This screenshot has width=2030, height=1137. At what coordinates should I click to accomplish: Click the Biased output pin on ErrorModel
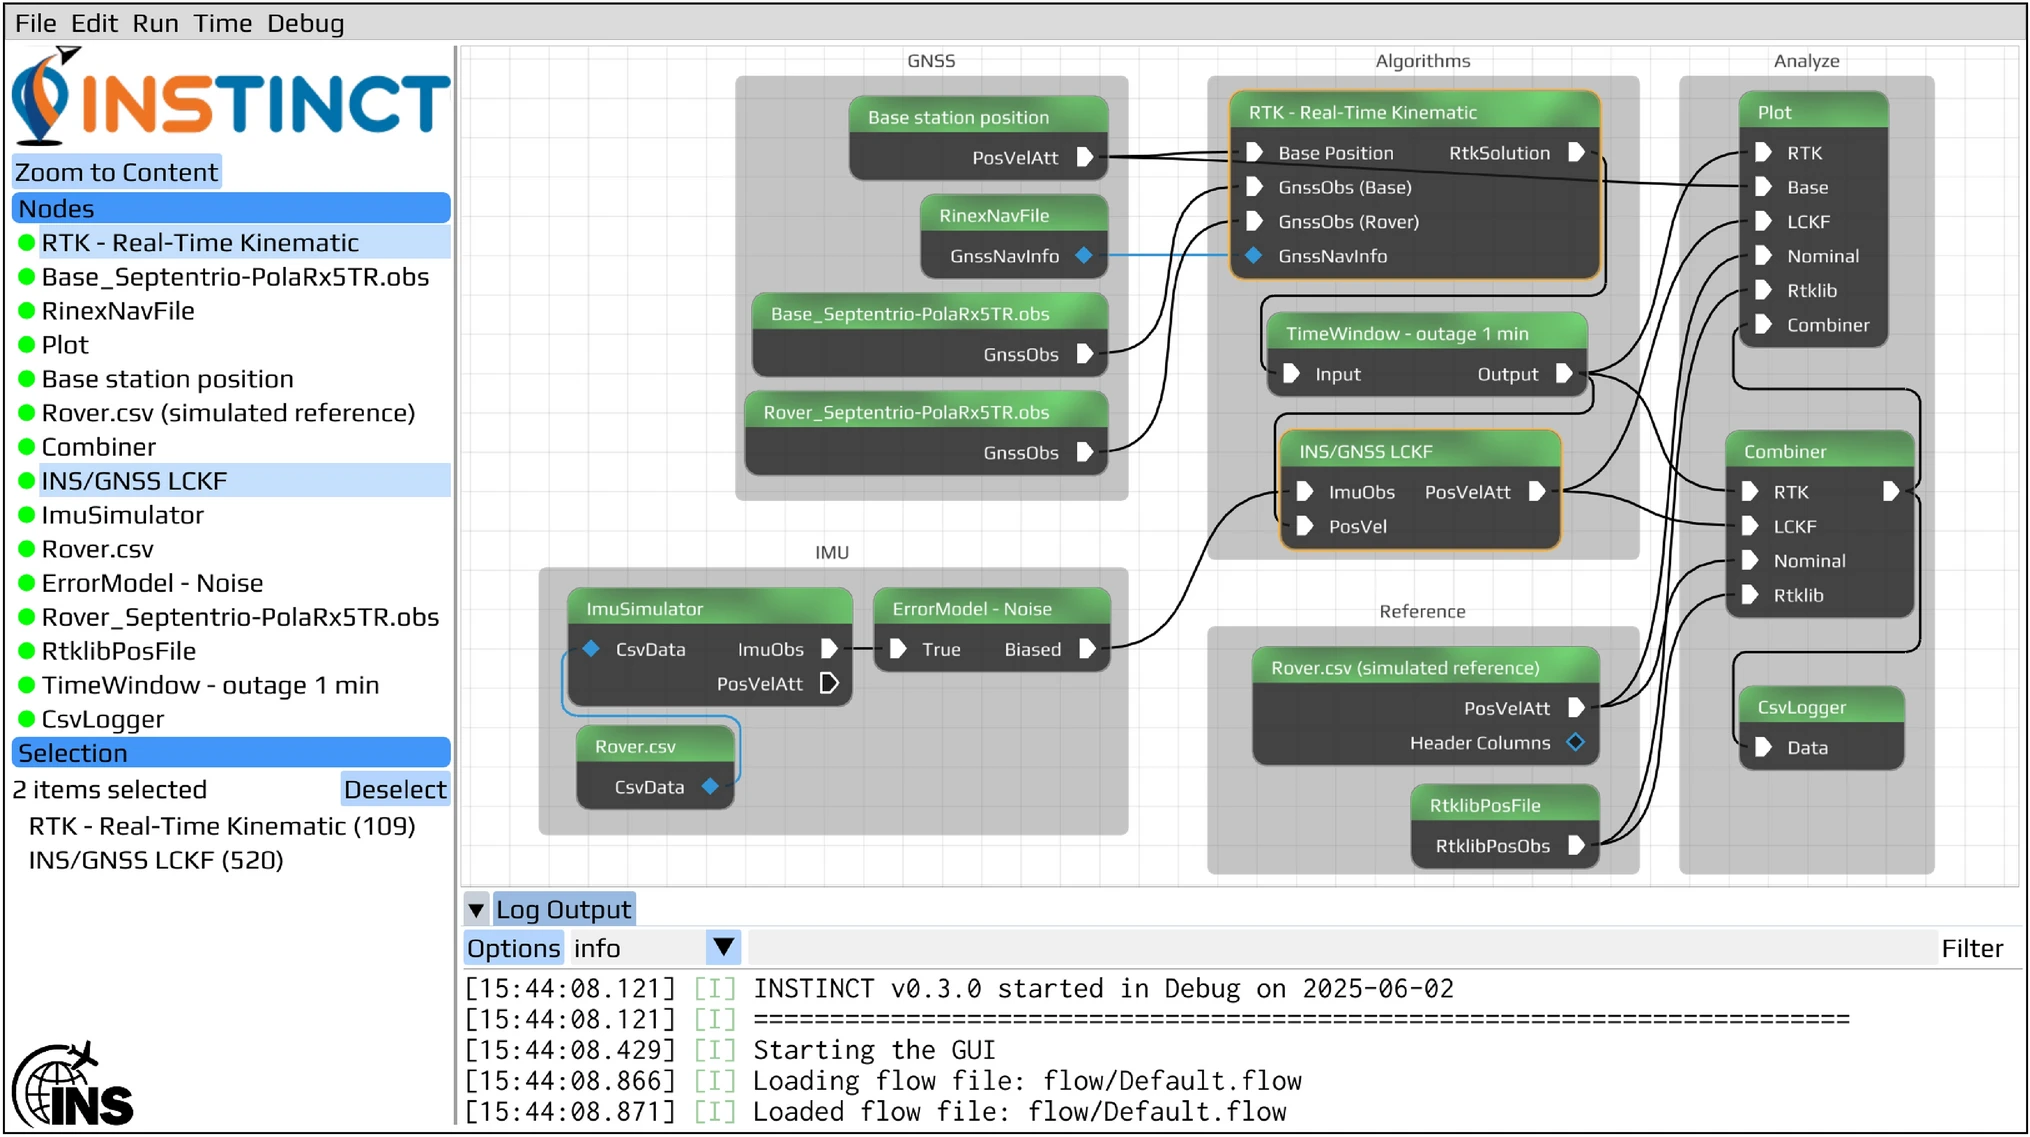point(1087,649)
